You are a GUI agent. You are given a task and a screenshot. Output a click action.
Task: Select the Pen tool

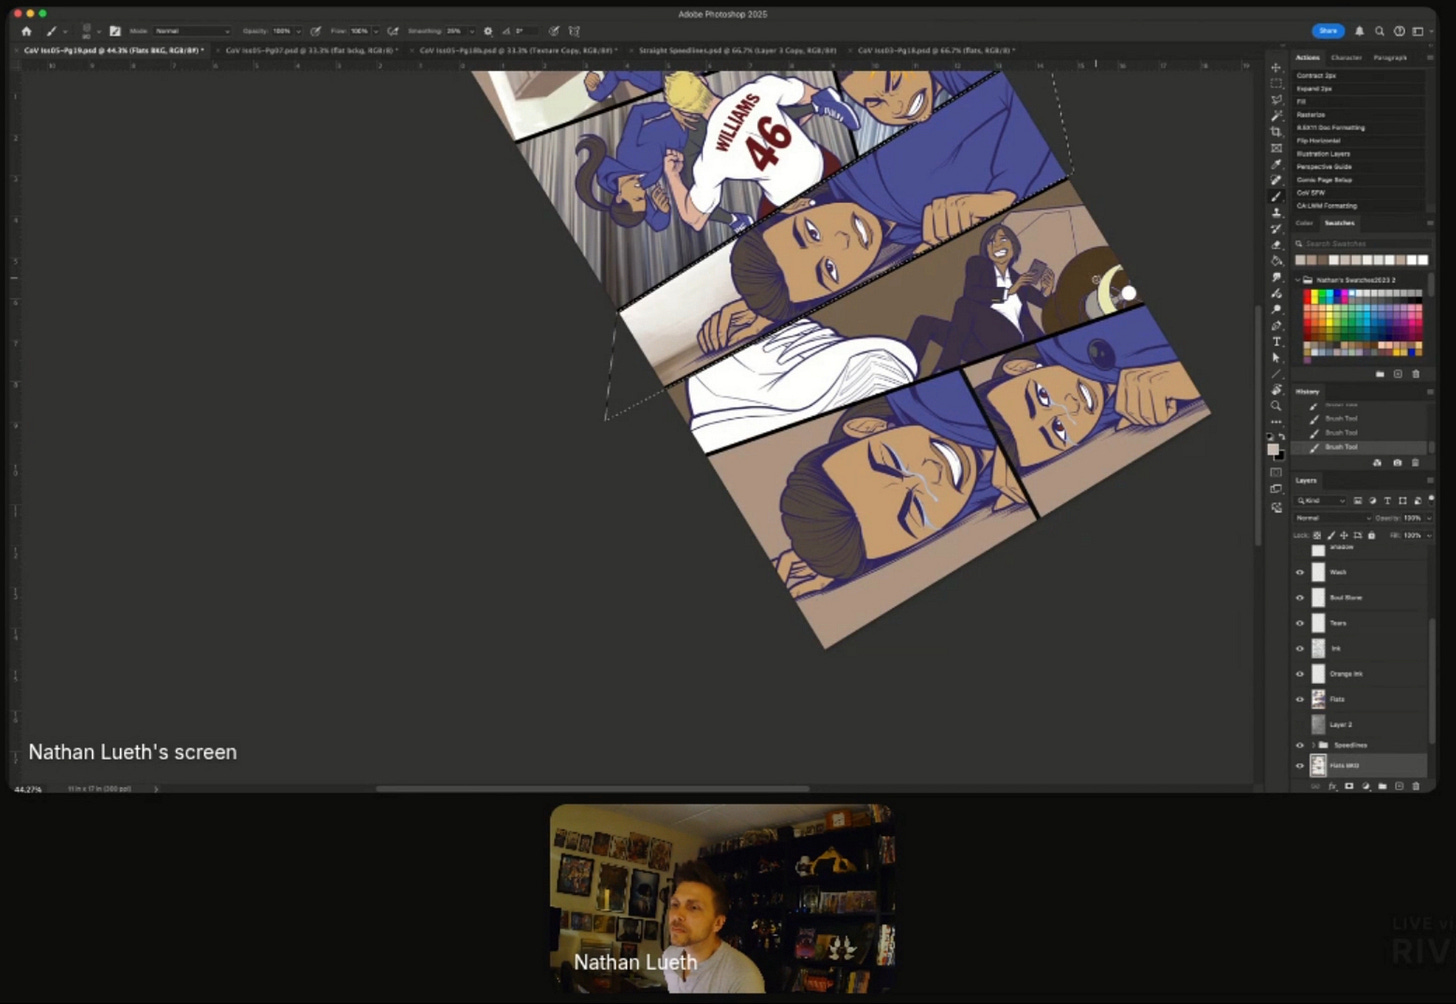pos(1276,325)
